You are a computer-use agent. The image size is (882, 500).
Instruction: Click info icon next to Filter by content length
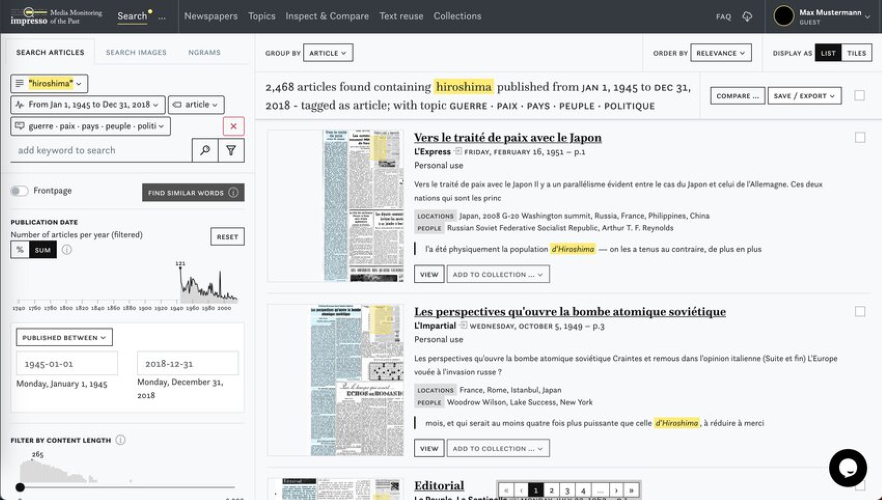(120, 440)
